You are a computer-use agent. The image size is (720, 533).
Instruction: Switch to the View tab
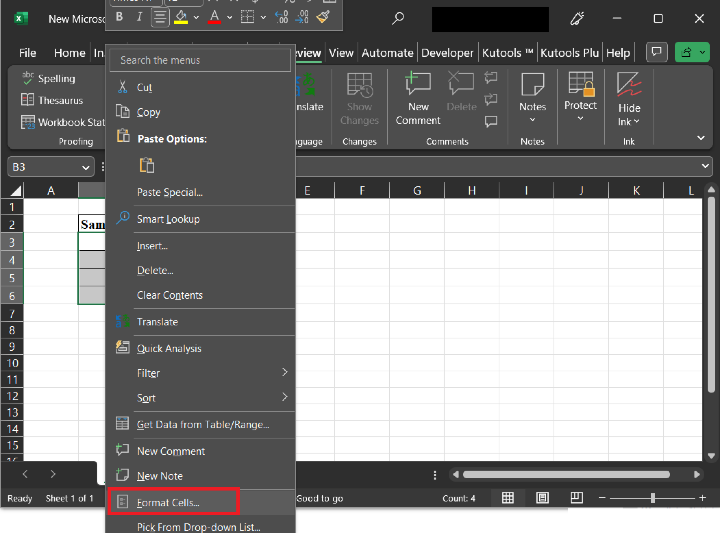tap(341, 53)
